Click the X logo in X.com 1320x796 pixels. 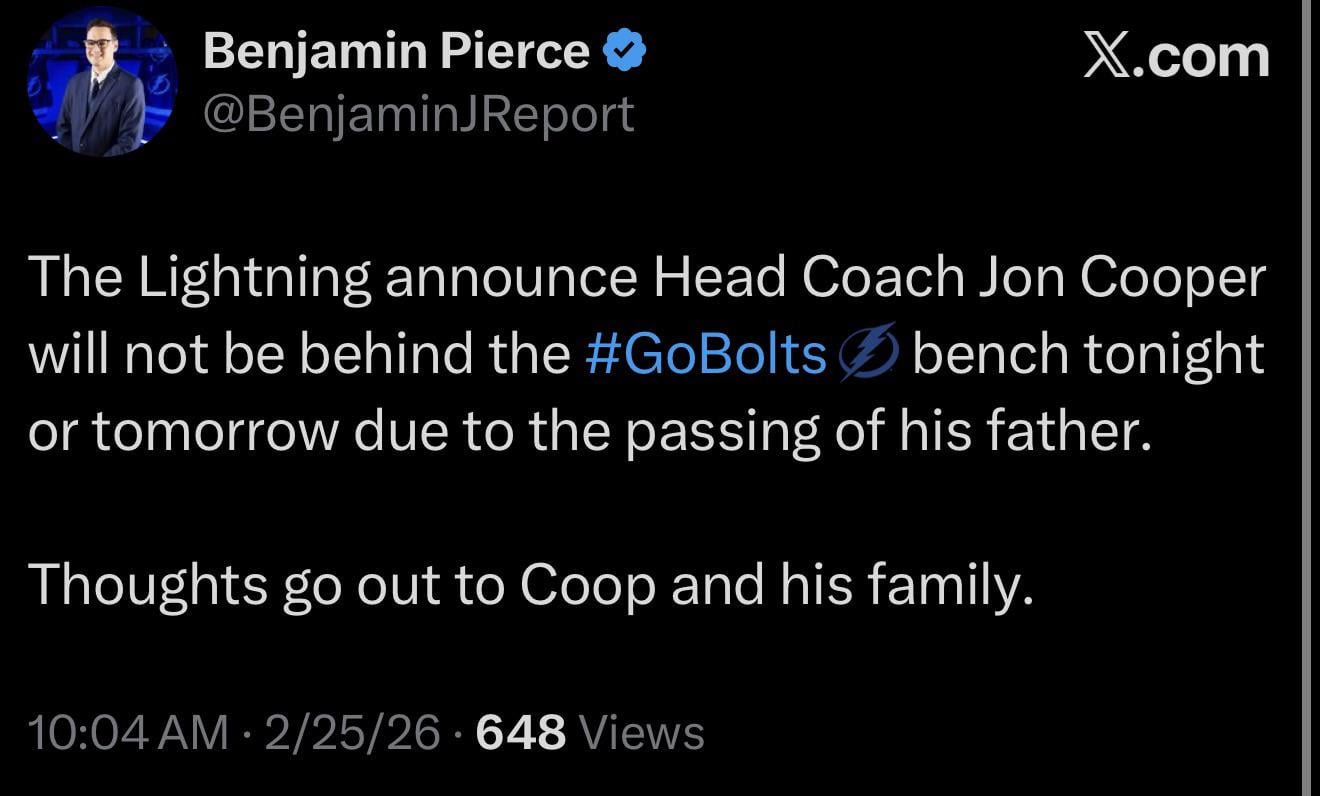tap(1112, 54)
